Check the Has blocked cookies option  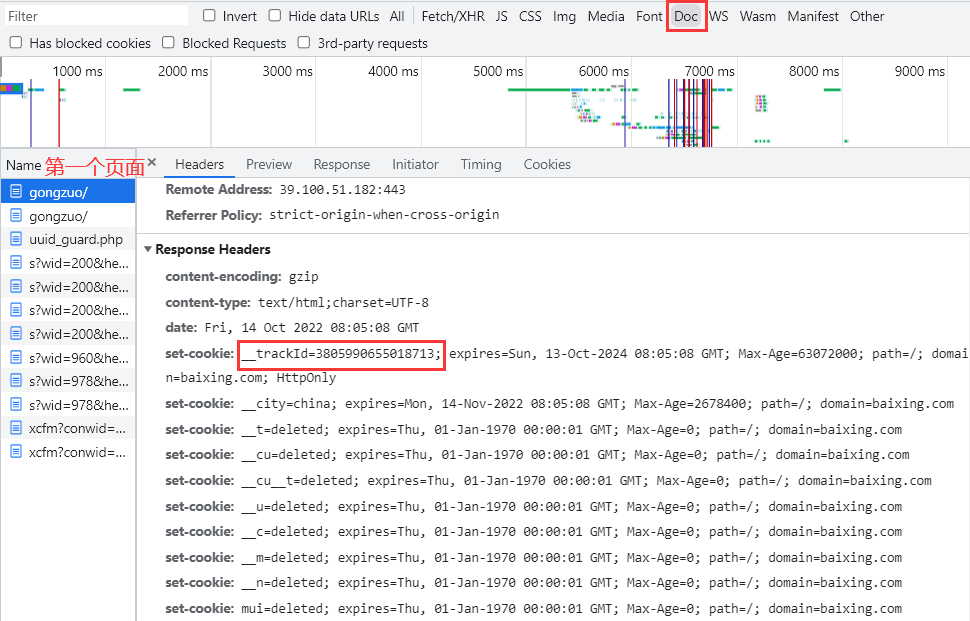click(x=16, y=43)
